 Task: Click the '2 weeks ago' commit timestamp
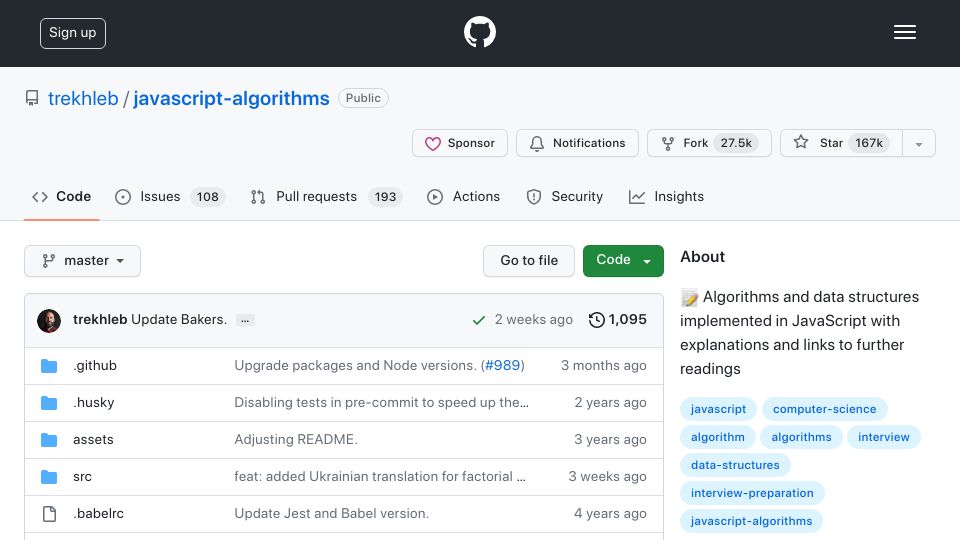533,320
